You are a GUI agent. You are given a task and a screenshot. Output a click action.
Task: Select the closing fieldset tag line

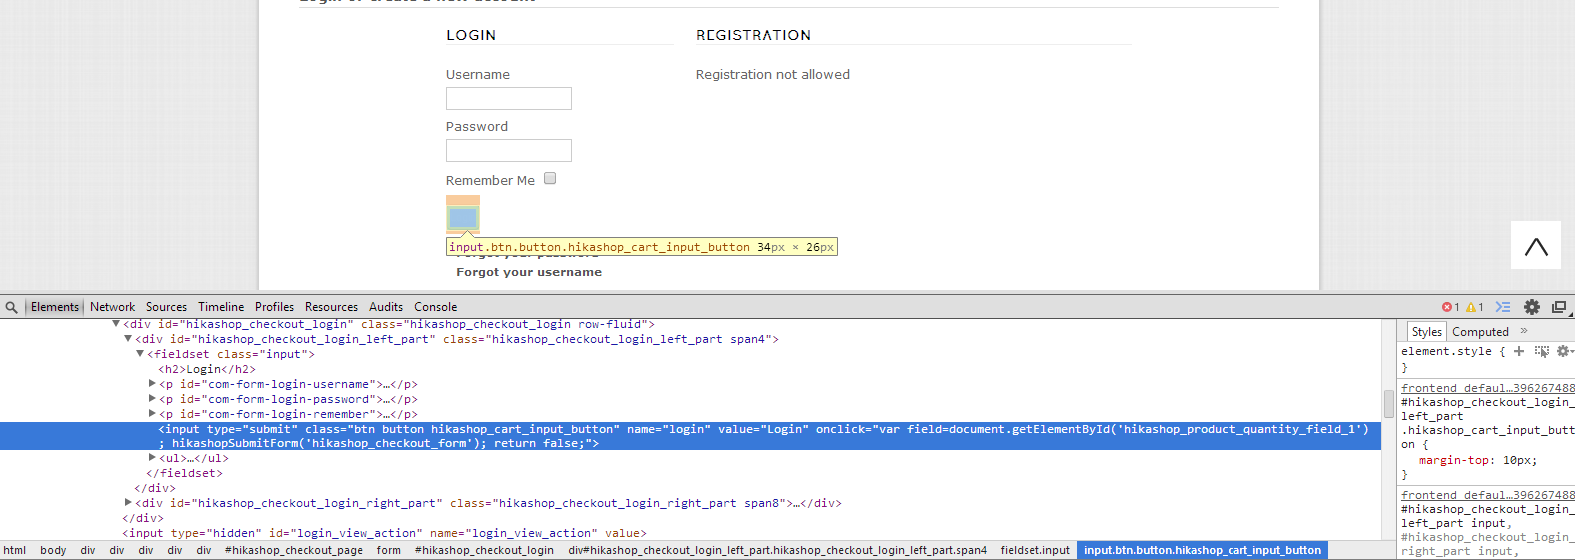(x=185, y=473)
